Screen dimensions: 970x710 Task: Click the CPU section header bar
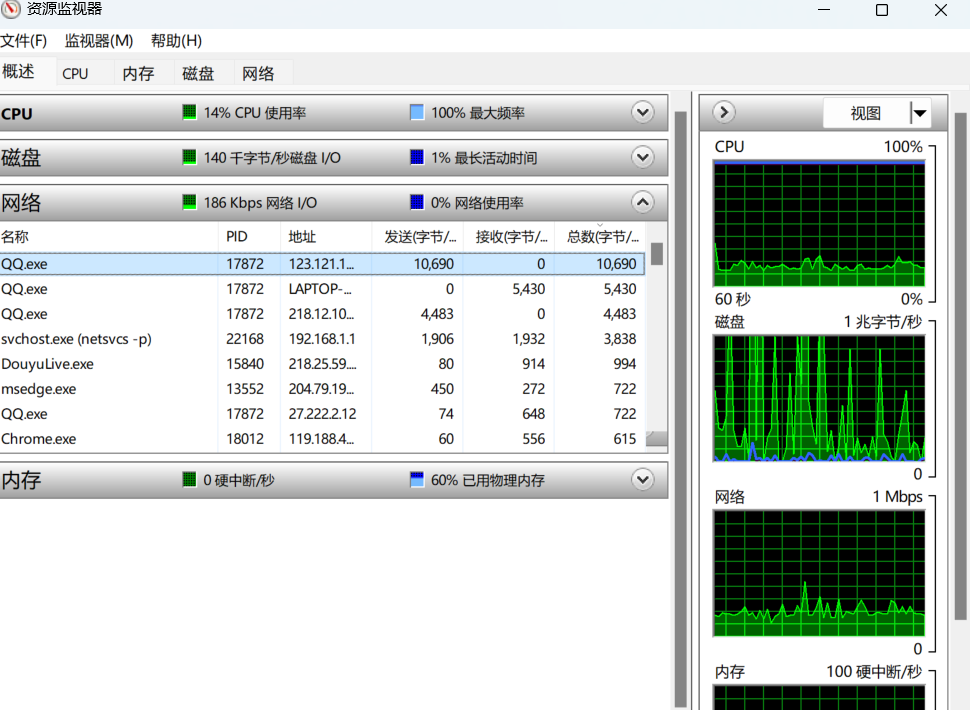click(333, 113)
